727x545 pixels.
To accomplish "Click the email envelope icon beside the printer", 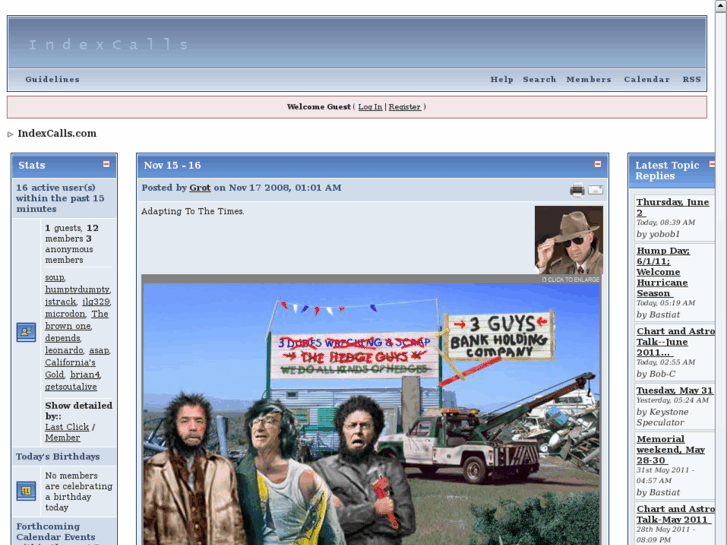I will pyautogui.click(x=595, y=190).
